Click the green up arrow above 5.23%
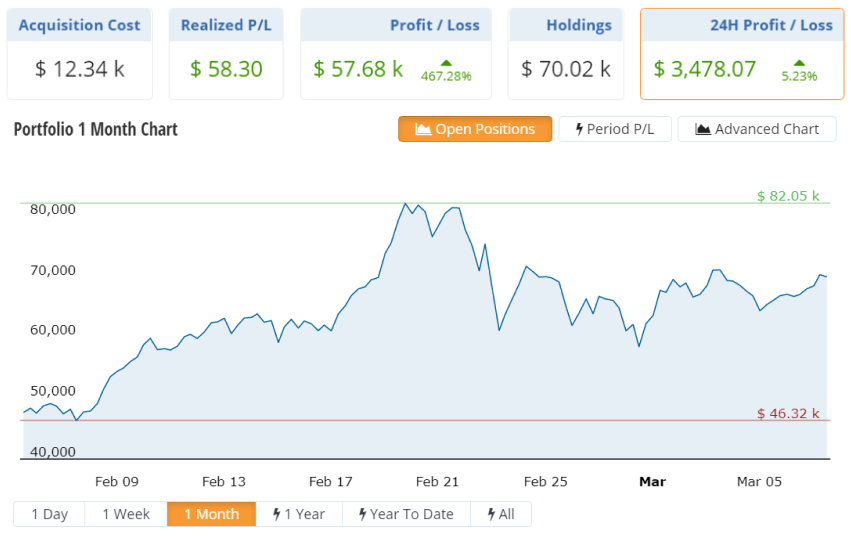Image resolution: width=851 pixels, height=537 pixels. [x=799, y=62]
